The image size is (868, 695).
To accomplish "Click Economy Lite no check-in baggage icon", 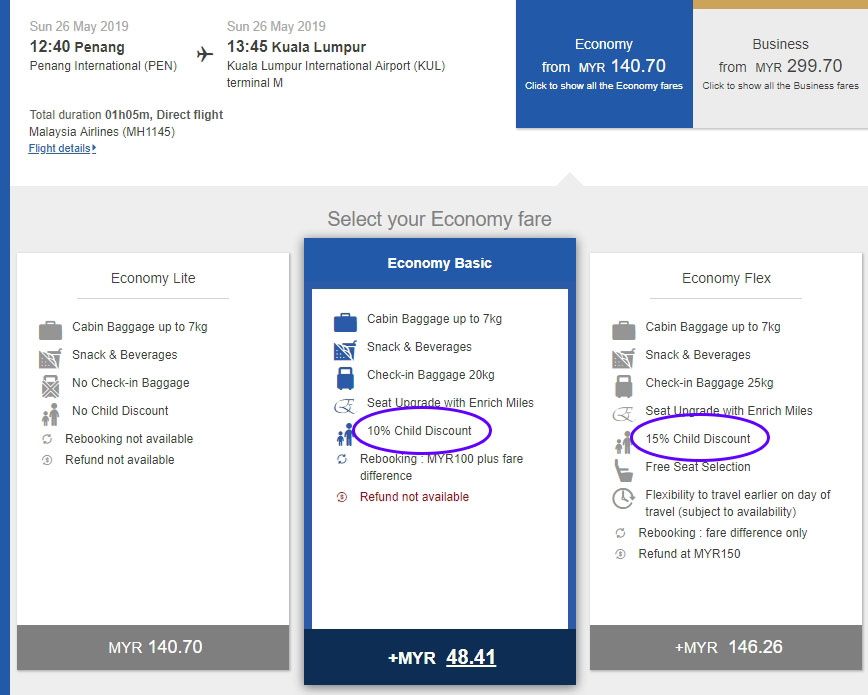I will click(50, 385).
